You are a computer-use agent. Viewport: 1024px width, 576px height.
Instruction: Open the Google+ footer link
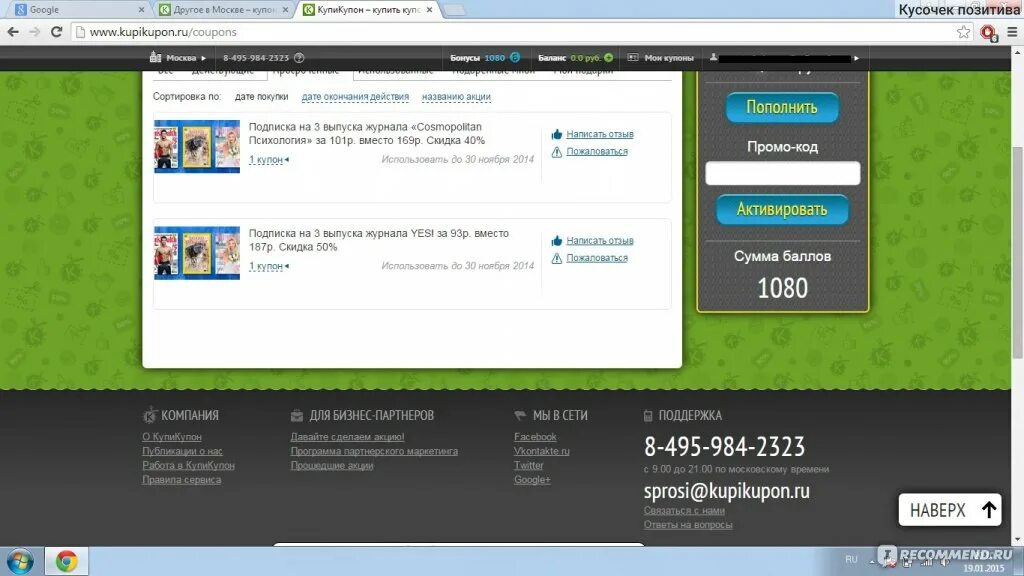pos(532,479)
